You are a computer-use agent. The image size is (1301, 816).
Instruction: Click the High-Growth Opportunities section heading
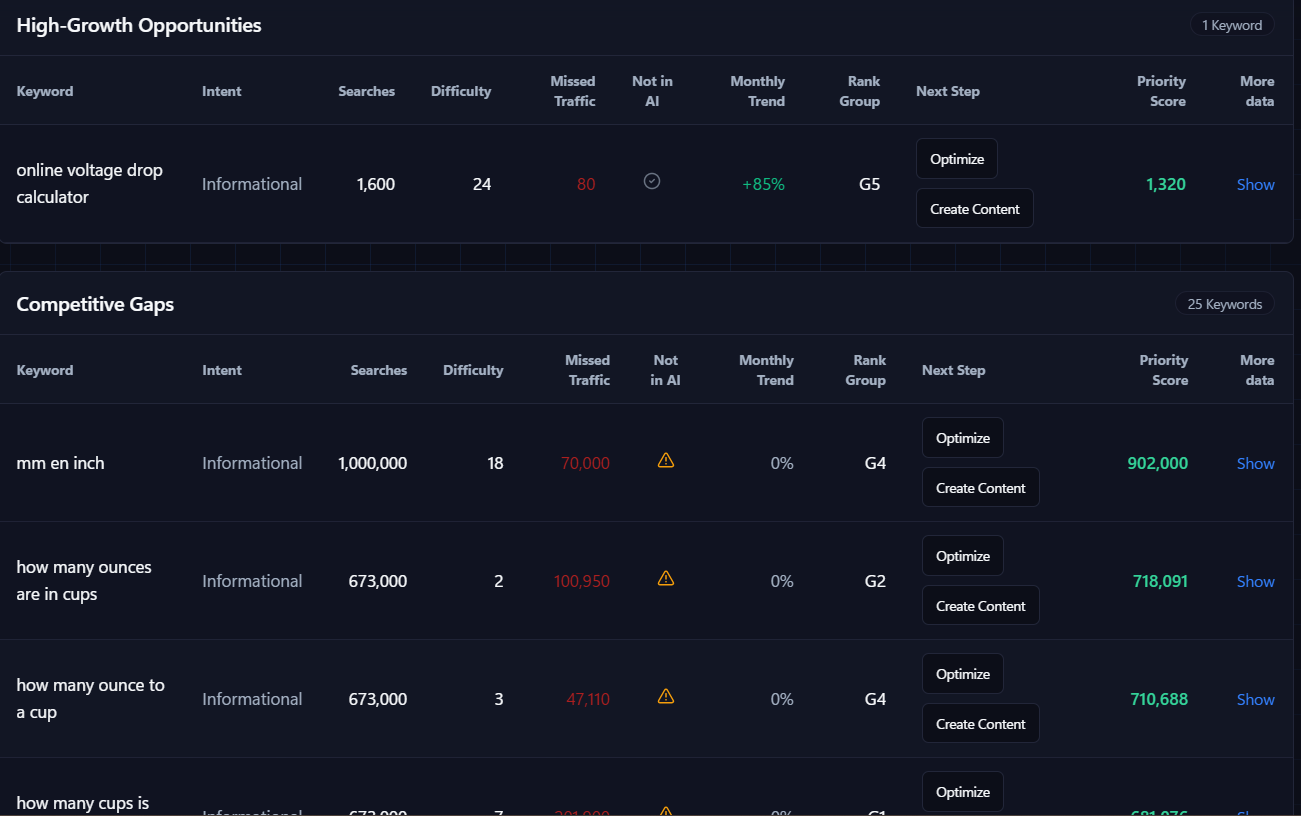coord(139,25)
